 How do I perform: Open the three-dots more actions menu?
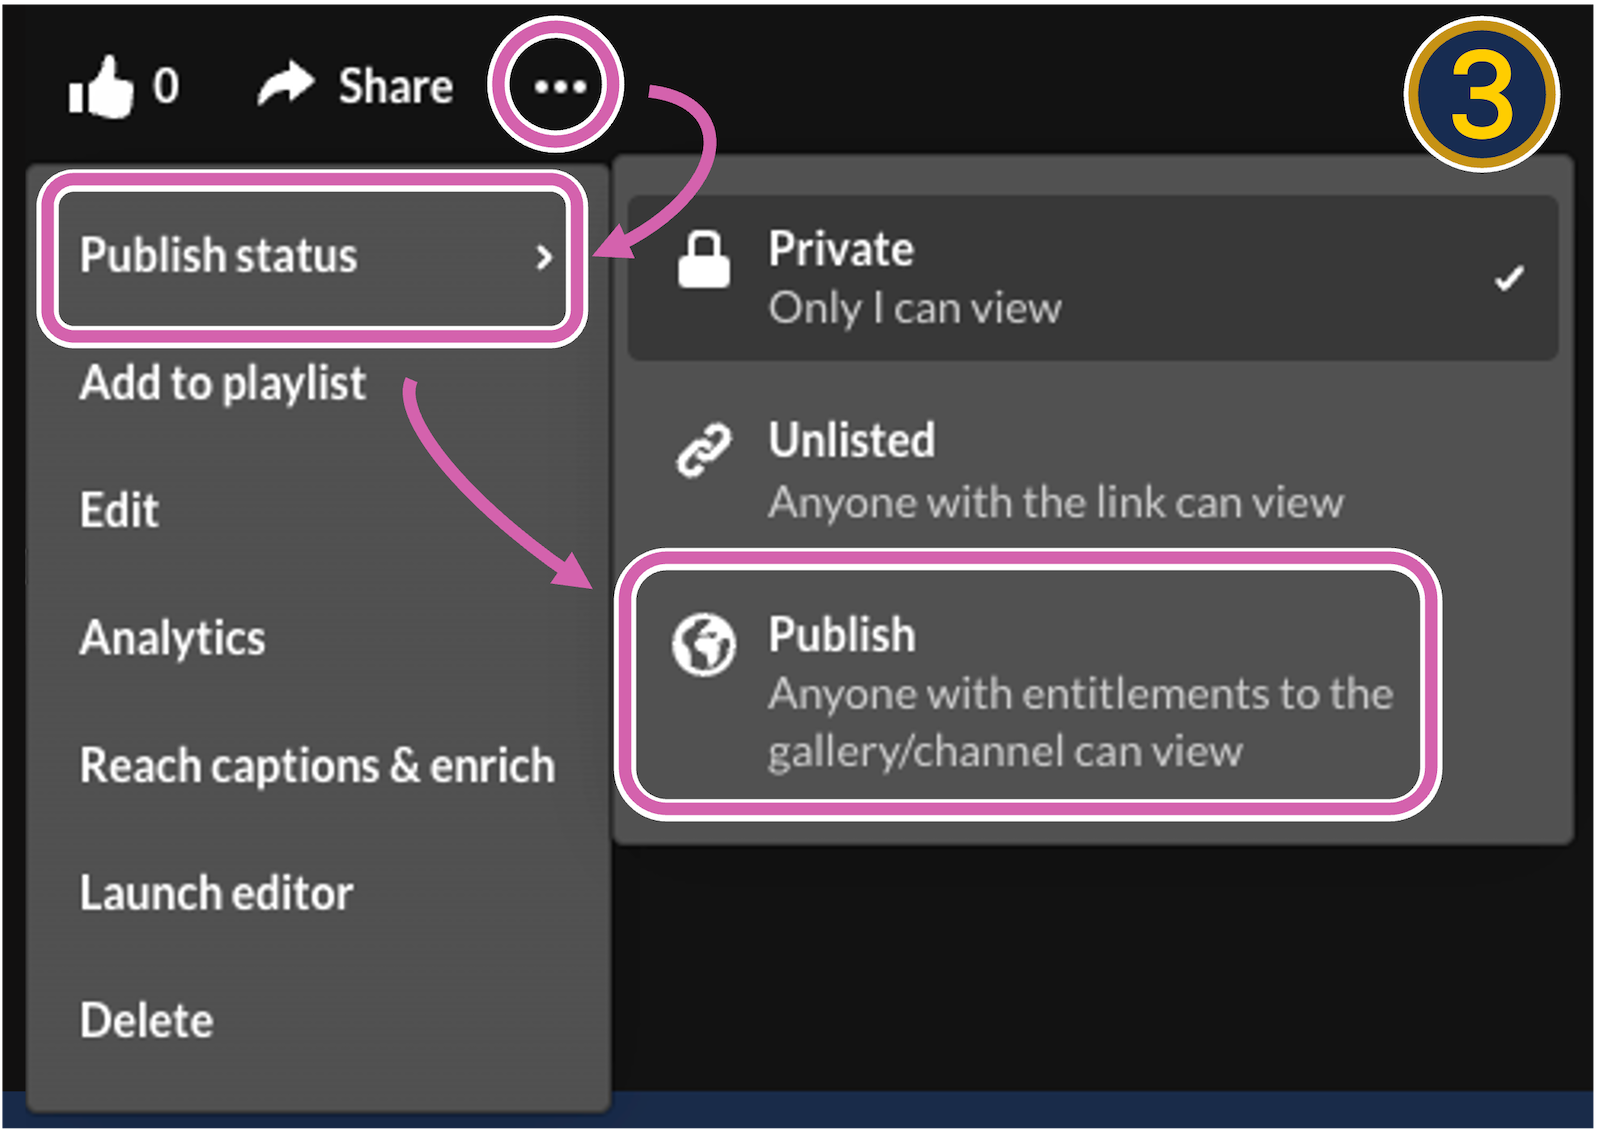coord(558,87)
